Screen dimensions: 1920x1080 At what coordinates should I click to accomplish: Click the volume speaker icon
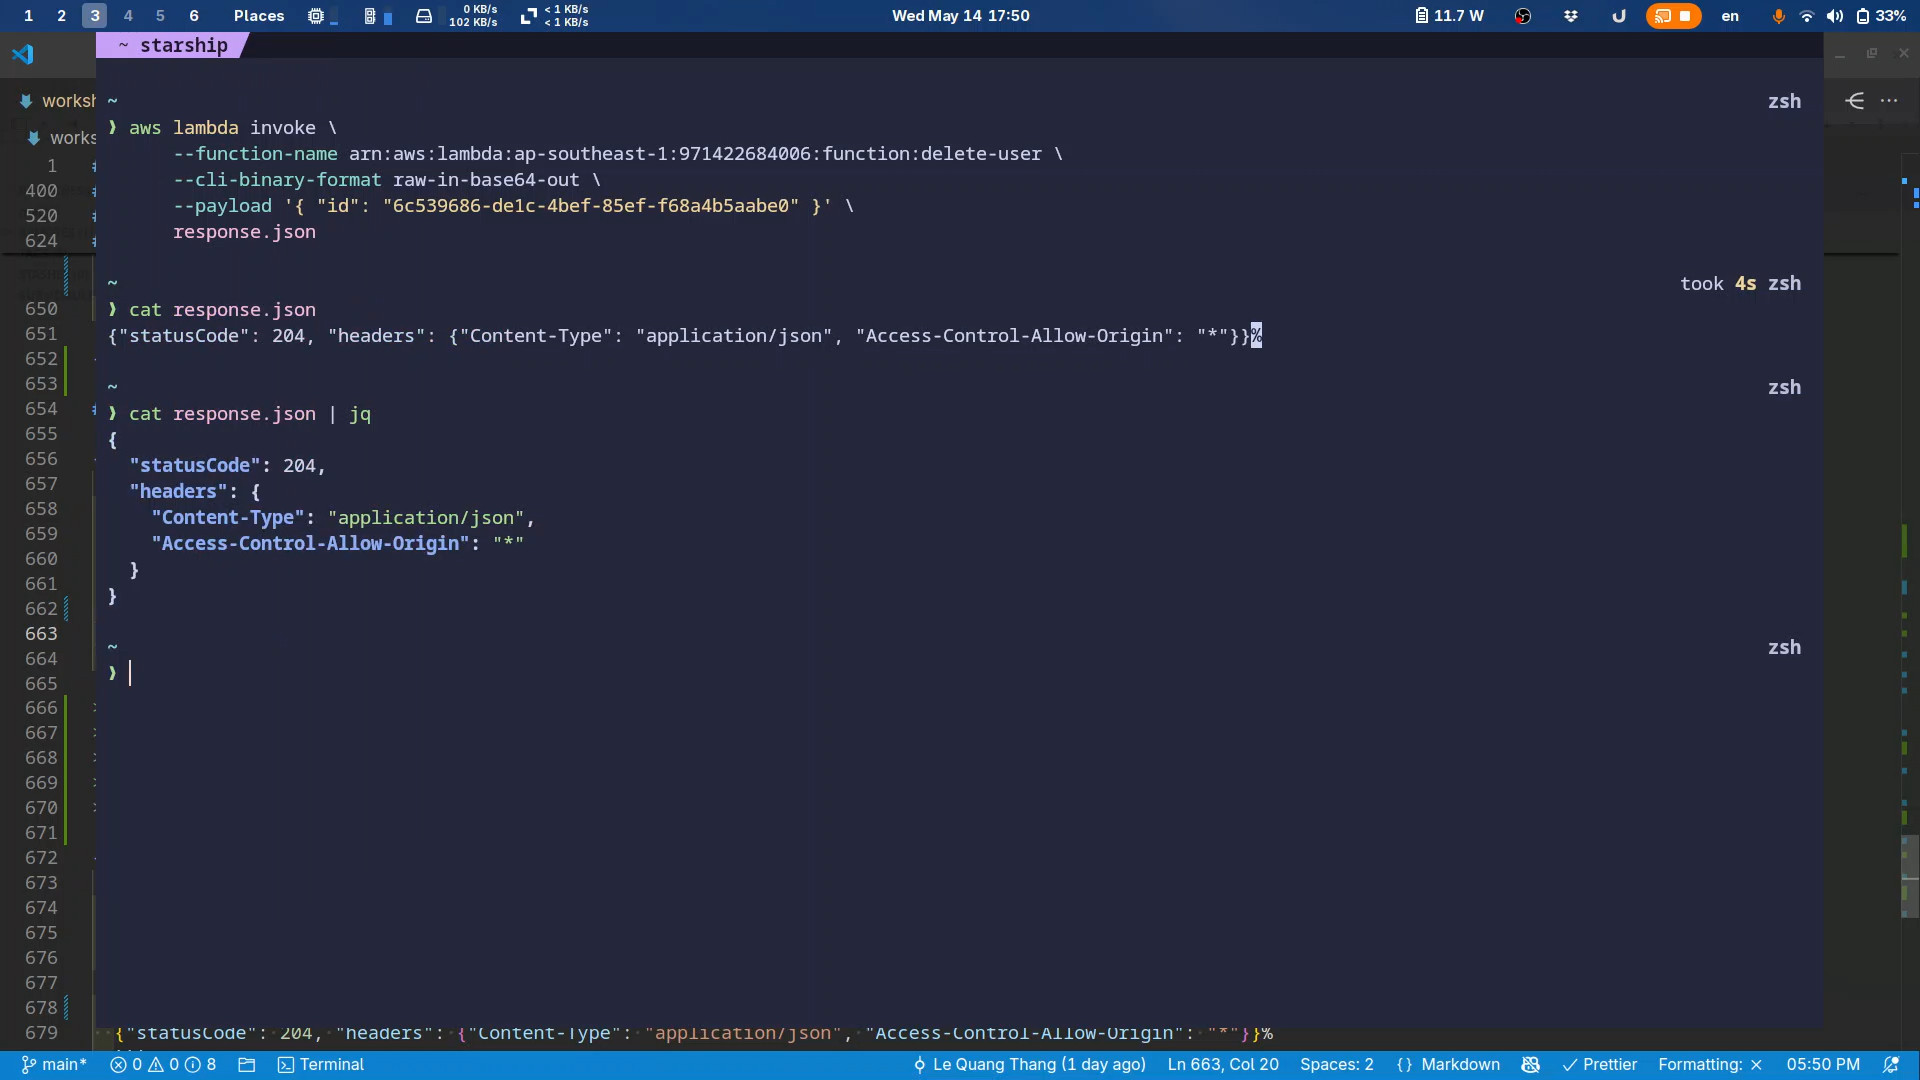click(x=1835, y=16)
